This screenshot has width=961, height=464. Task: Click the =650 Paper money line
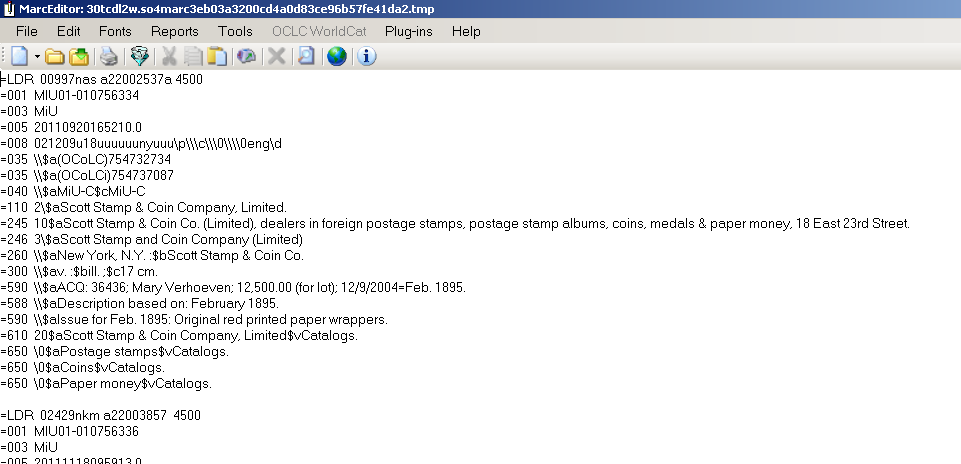tap(106, 383)
